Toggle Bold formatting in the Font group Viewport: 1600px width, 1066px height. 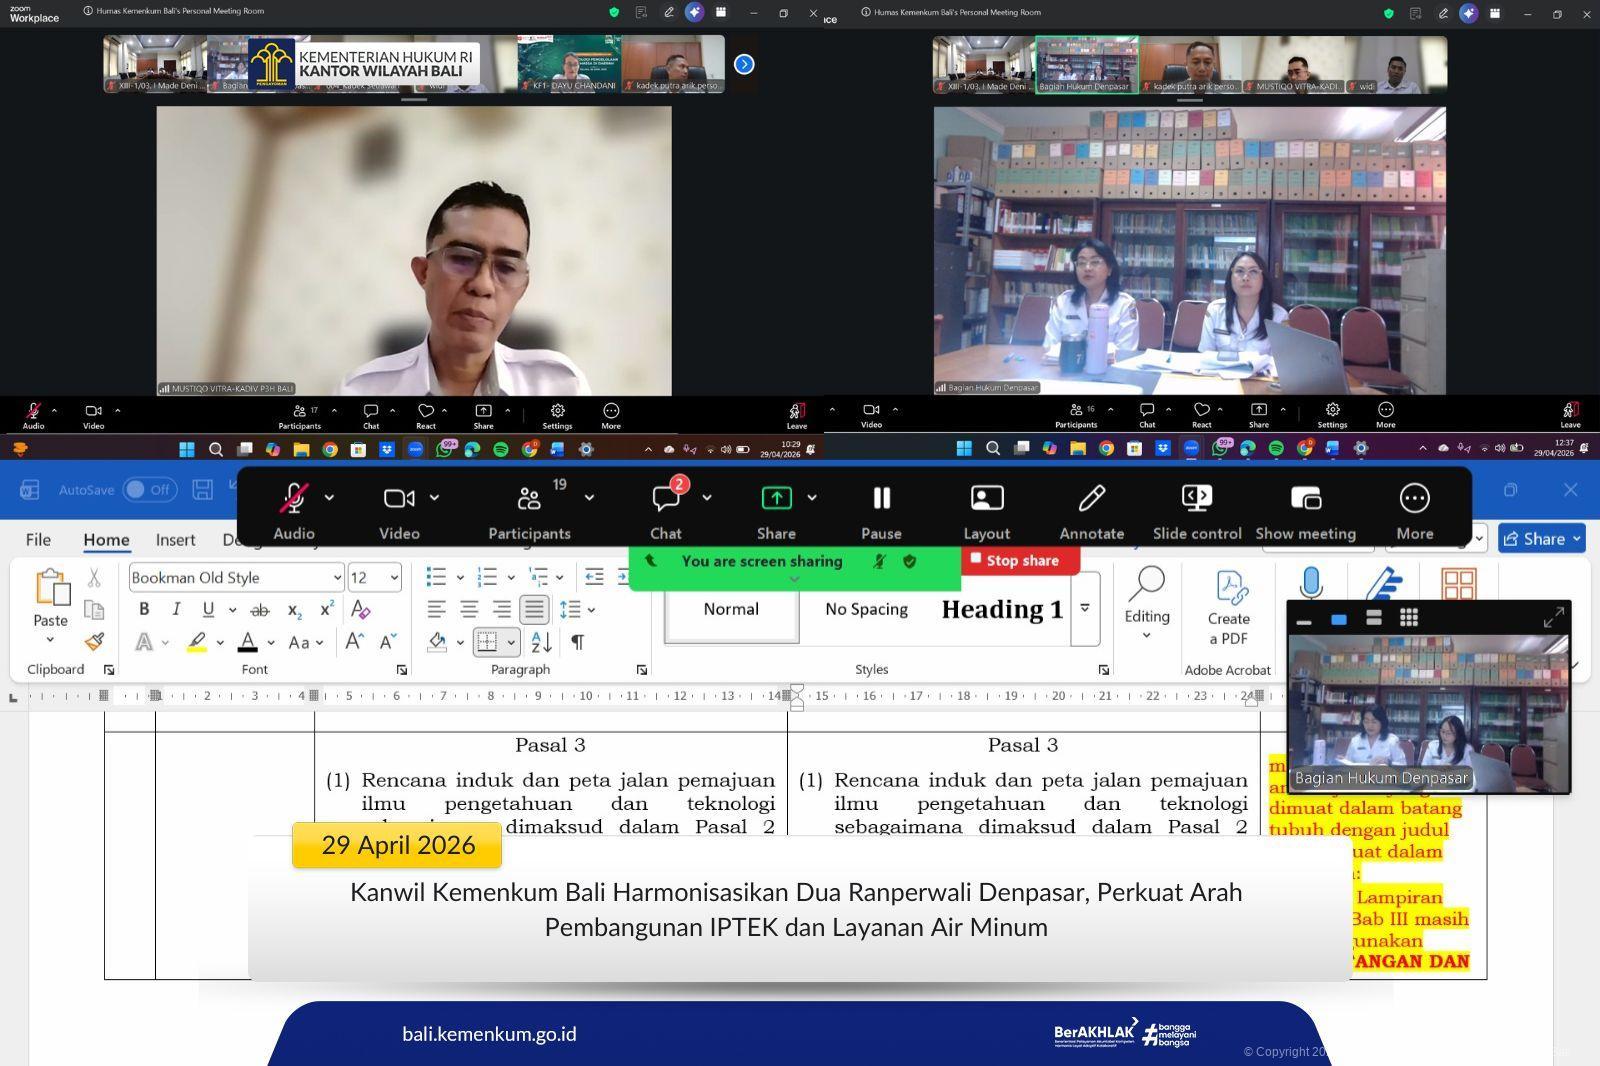(144, 609)
